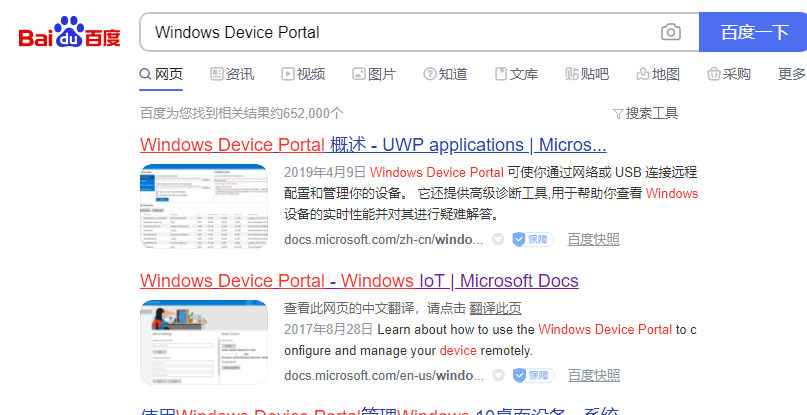The width and height of the screenshot is (807, 415).
Task: Select the 网页 tab
Action: (x=161, y=74)
